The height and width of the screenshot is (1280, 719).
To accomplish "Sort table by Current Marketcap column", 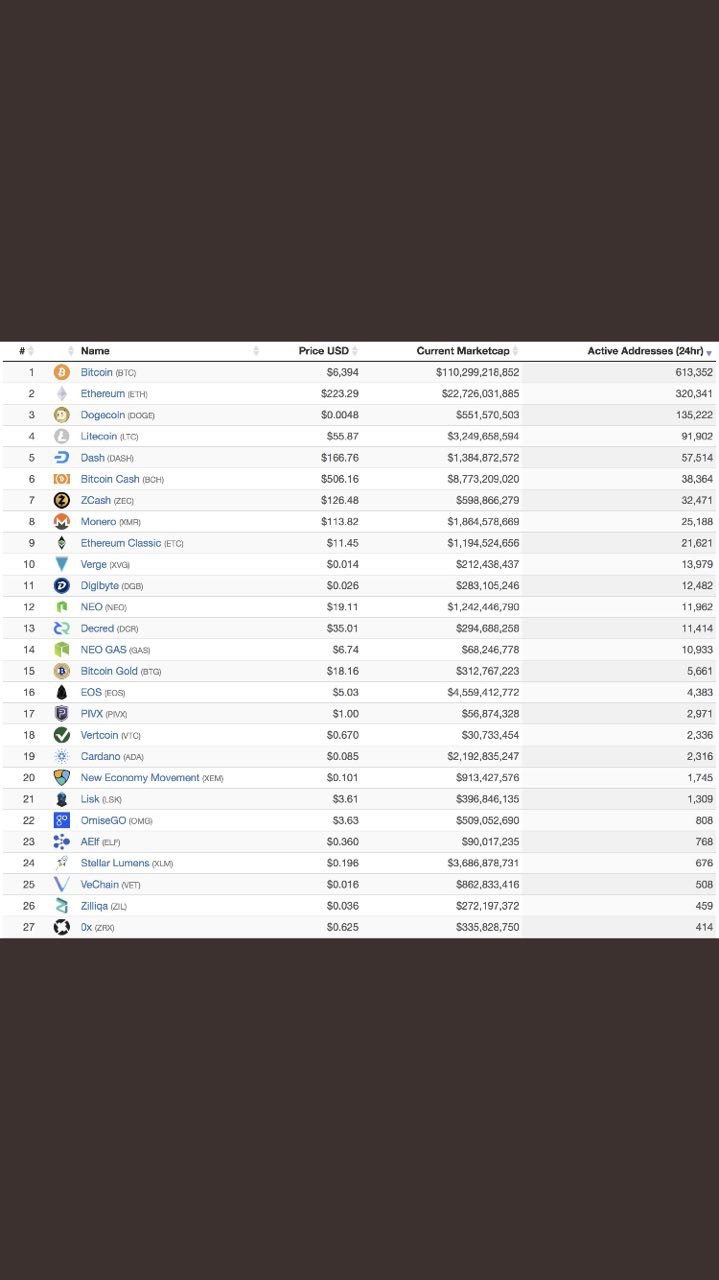I will click(x=467, y=351).
